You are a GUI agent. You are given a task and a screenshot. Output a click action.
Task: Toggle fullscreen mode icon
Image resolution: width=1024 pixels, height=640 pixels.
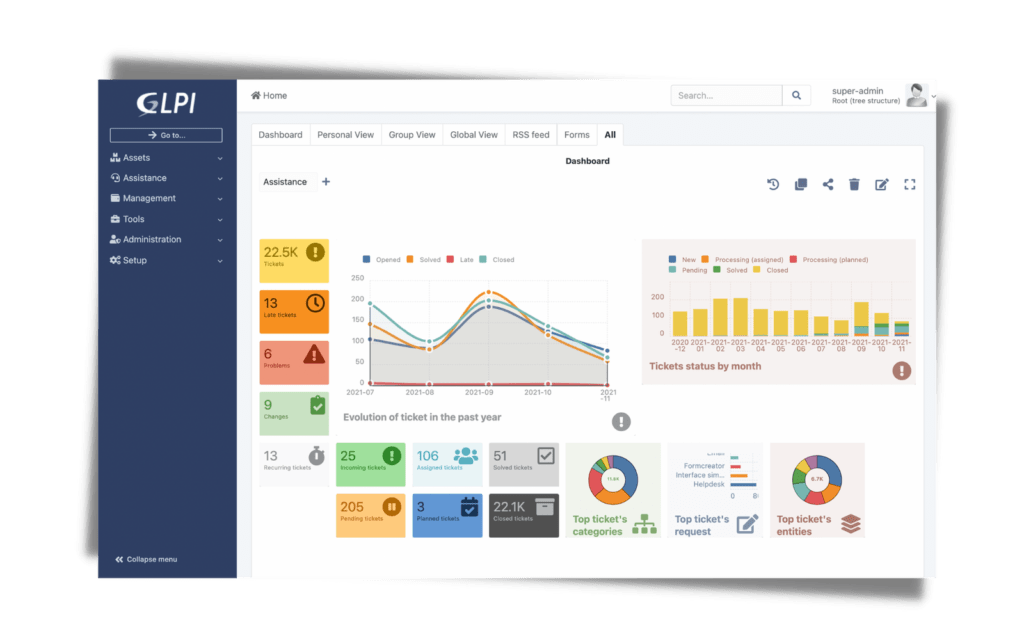click(909, 184)
